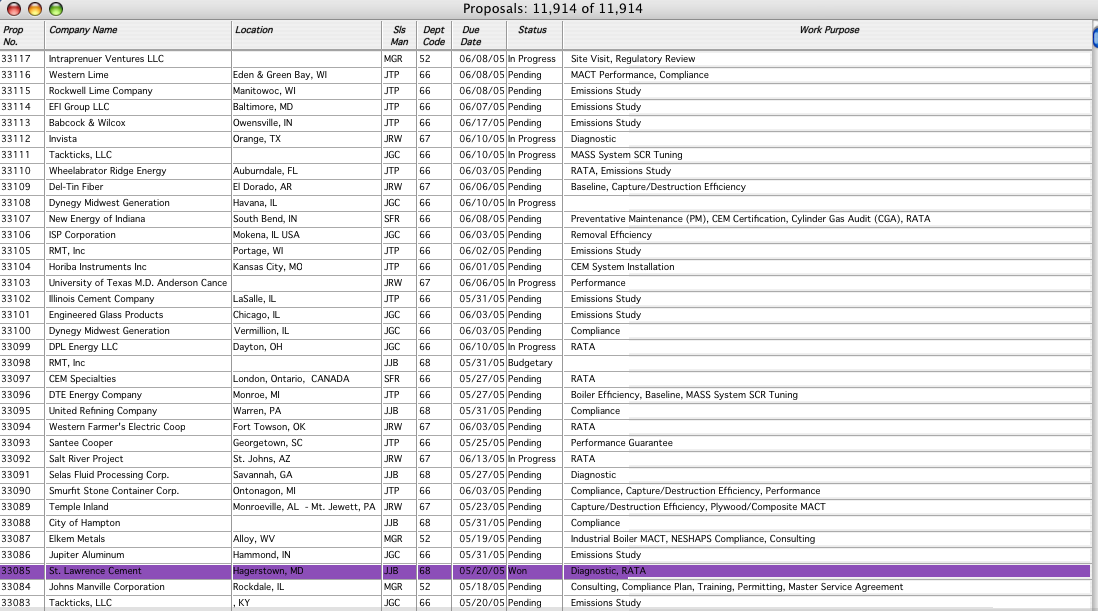Click United Refining Company
Image resolution: width=1098 pixels, height=611 pixels.
coord(103,411)
